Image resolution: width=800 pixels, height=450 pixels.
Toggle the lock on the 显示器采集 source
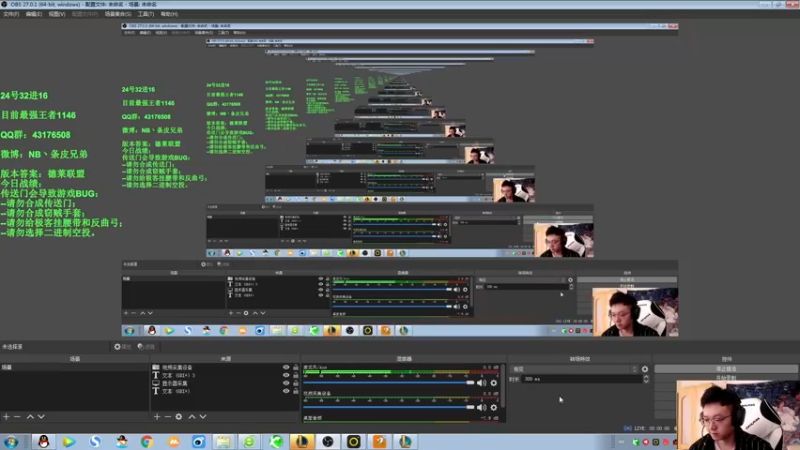[x=295, y=383]
